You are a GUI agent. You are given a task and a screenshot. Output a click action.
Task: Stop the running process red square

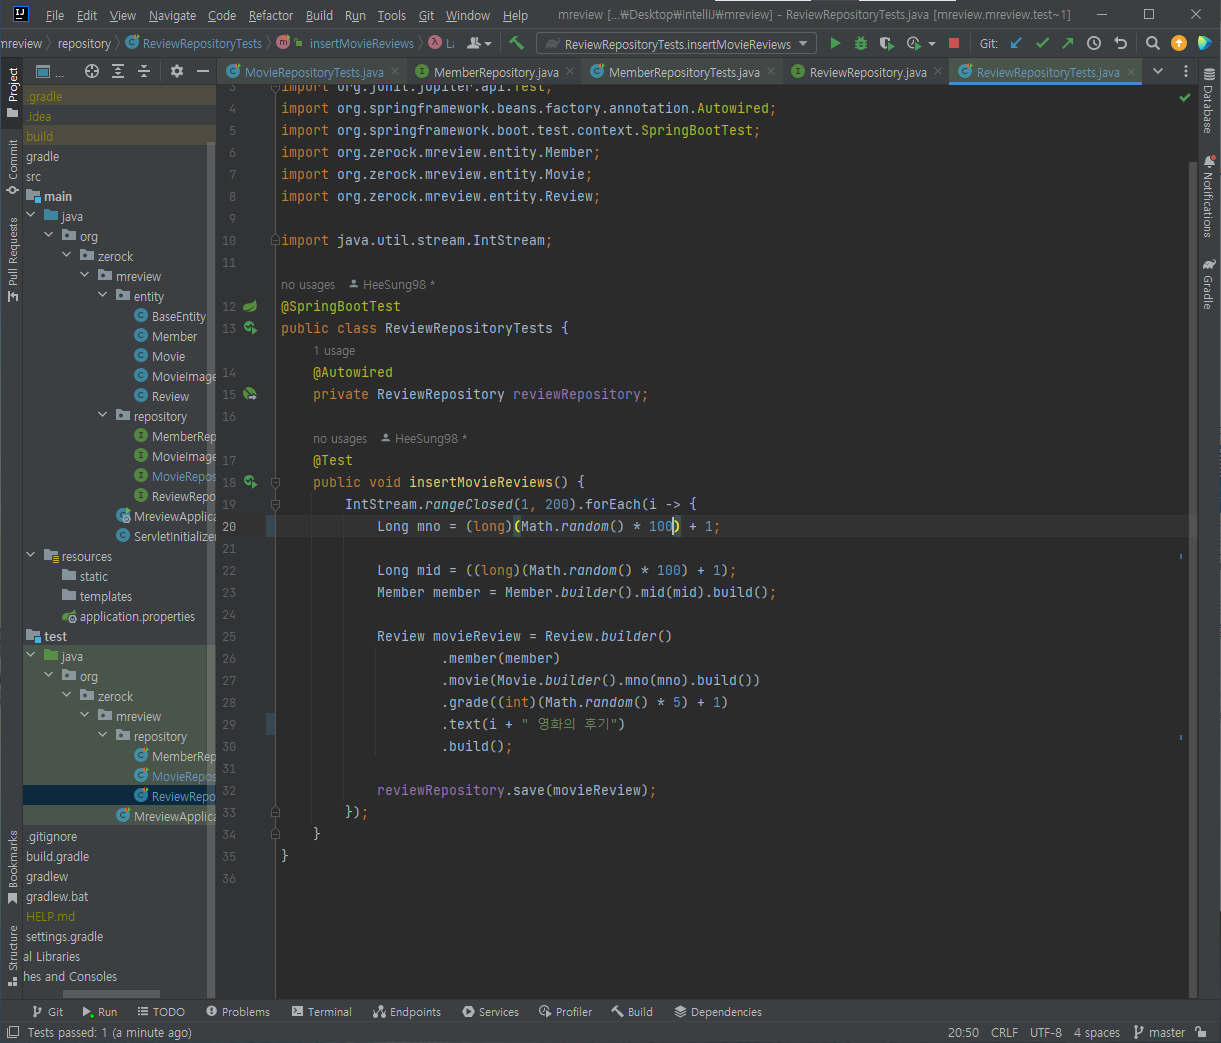click(954, 43)
